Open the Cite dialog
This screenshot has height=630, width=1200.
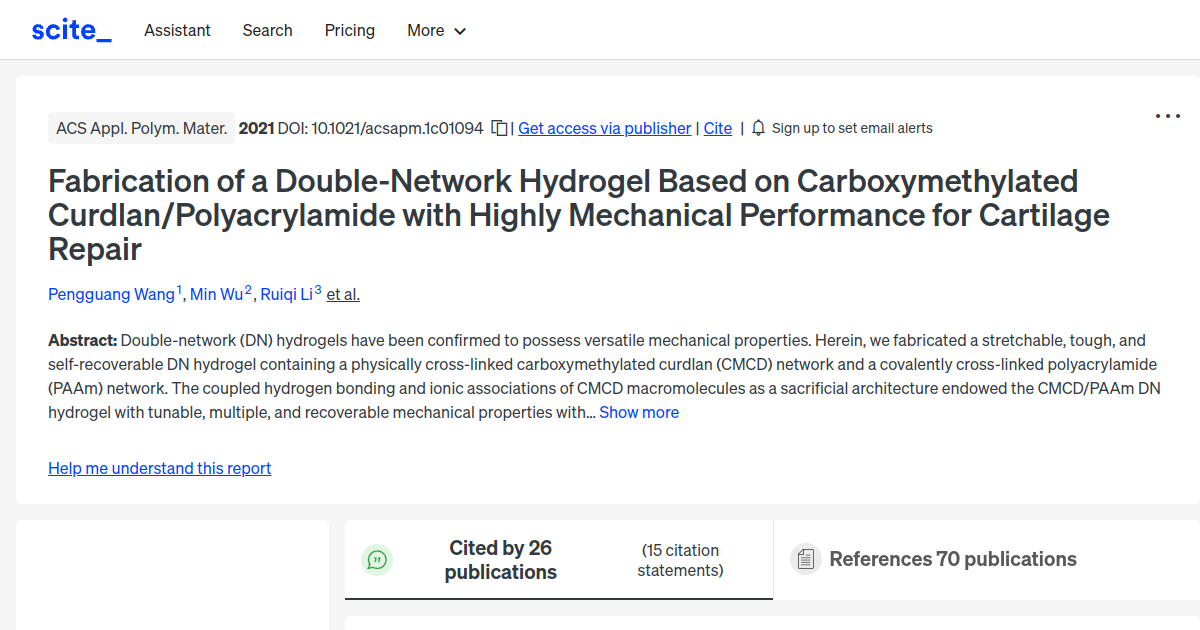[717, 128]
